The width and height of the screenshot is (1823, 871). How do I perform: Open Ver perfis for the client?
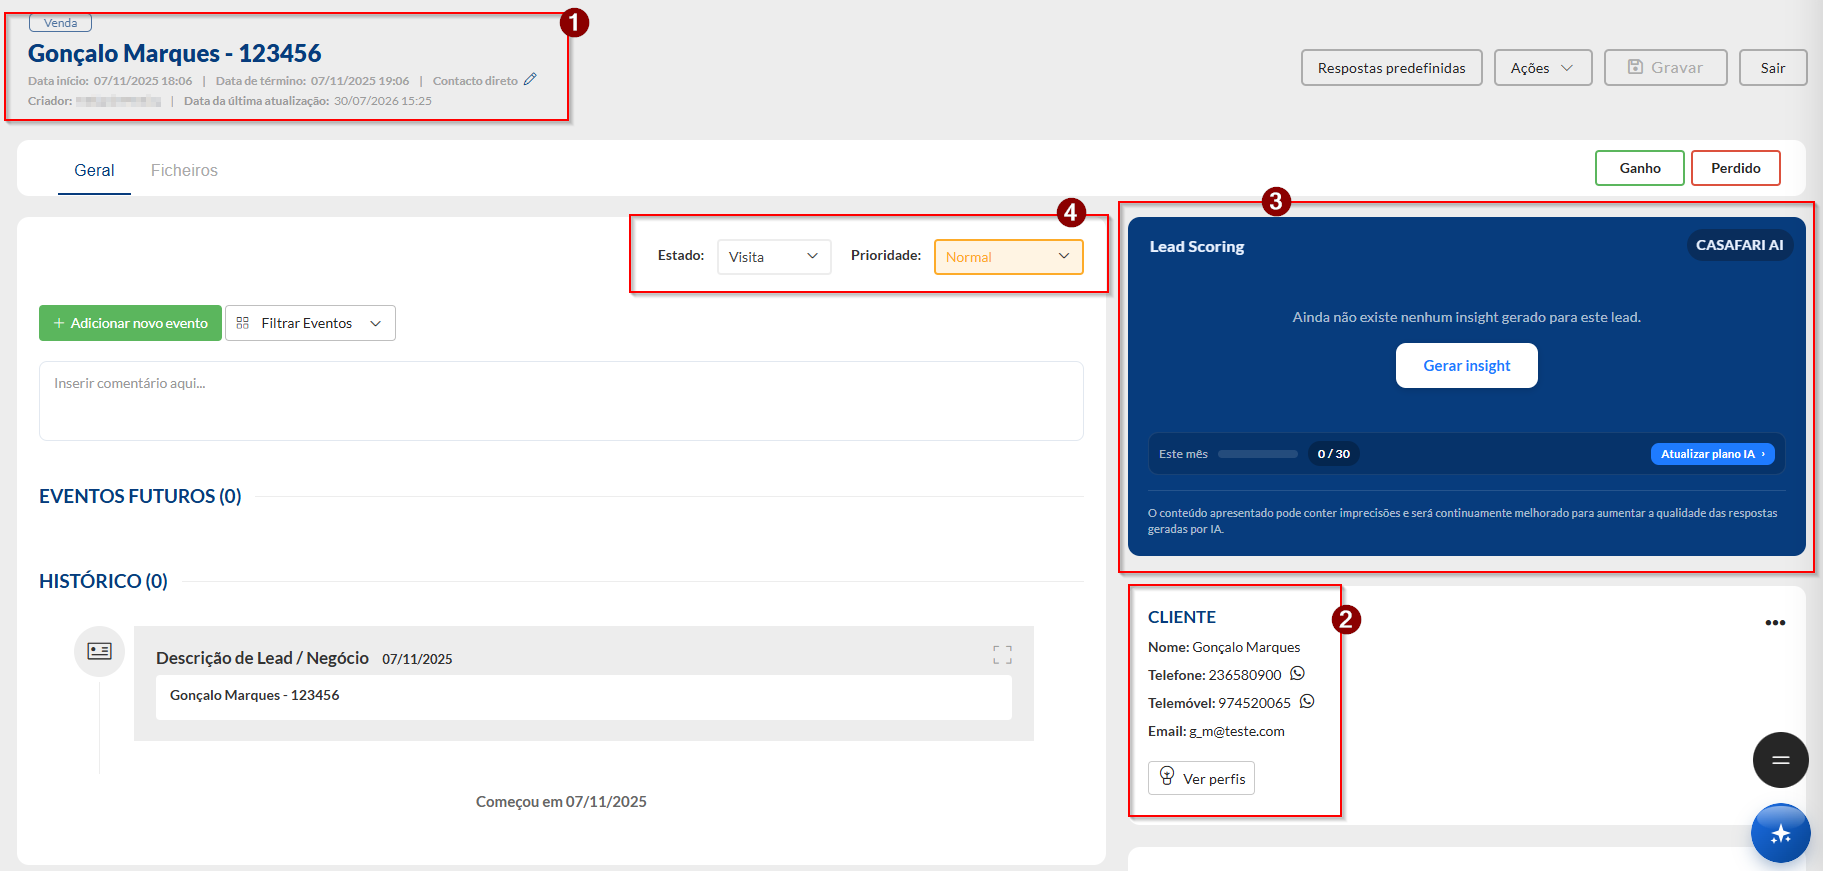point(1201,778)
